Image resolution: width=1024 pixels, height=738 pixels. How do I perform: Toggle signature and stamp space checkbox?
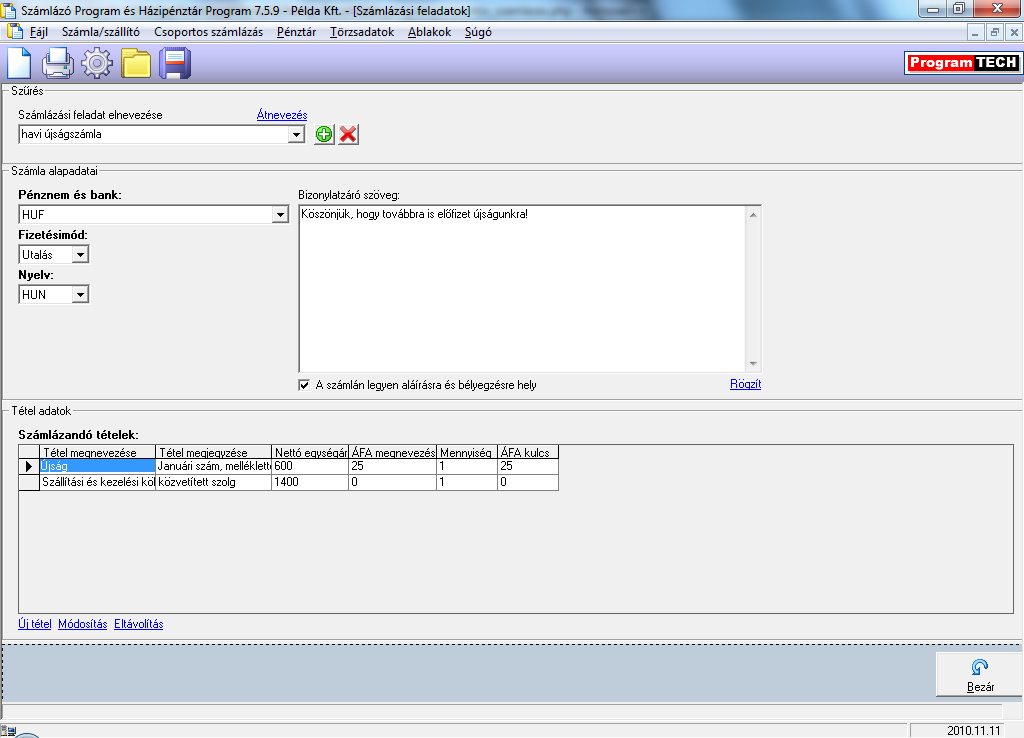click(305, 385)
